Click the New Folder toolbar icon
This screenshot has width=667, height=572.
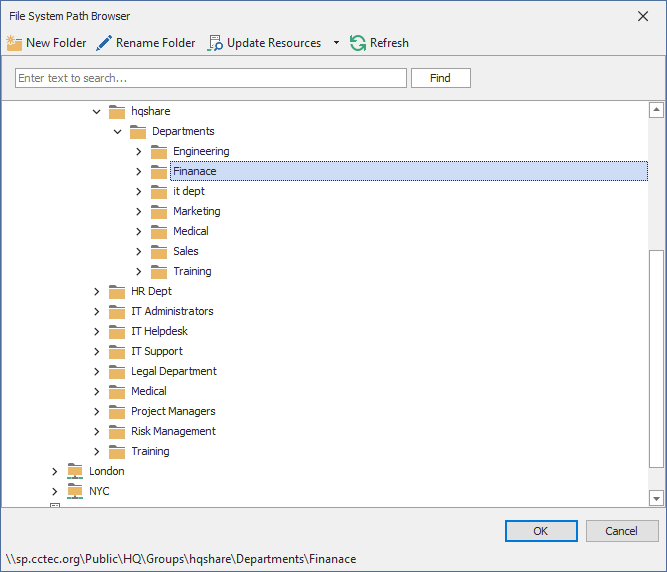click(14, 43)
